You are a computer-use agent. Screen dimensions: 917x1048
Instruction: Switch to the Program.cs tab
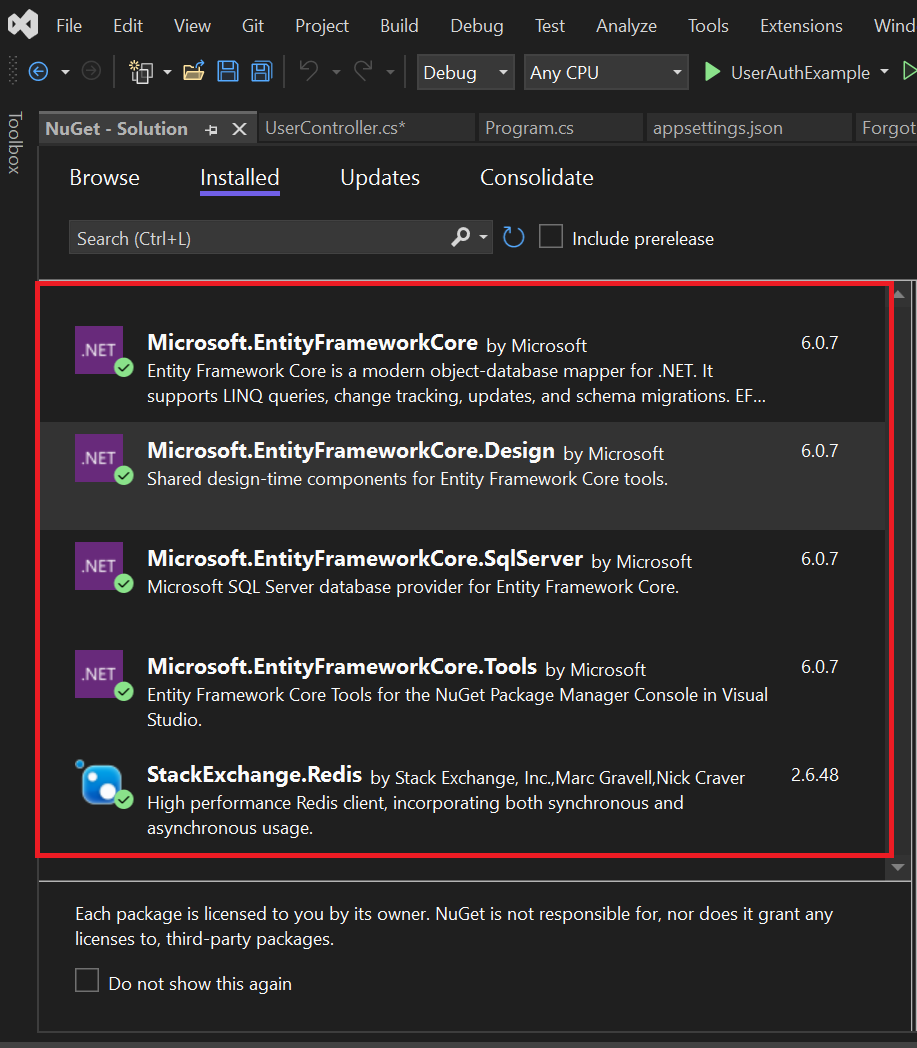(561, 128)
